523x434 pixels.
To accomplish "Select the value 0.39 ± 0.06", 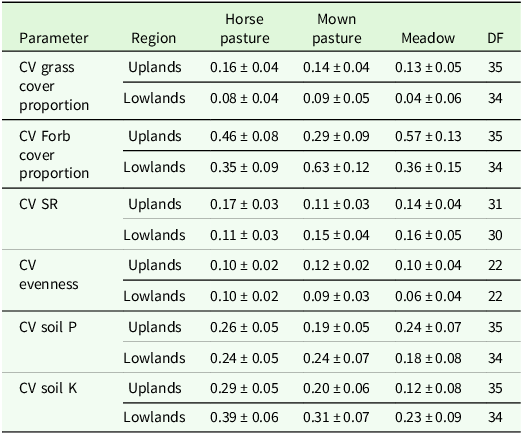I will pyautogui.click(x=244, y=417).
